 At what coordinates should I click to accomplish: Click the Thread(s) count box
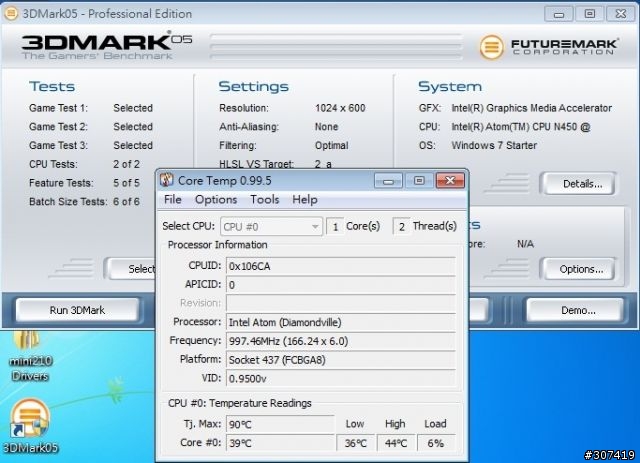point(402,227)
